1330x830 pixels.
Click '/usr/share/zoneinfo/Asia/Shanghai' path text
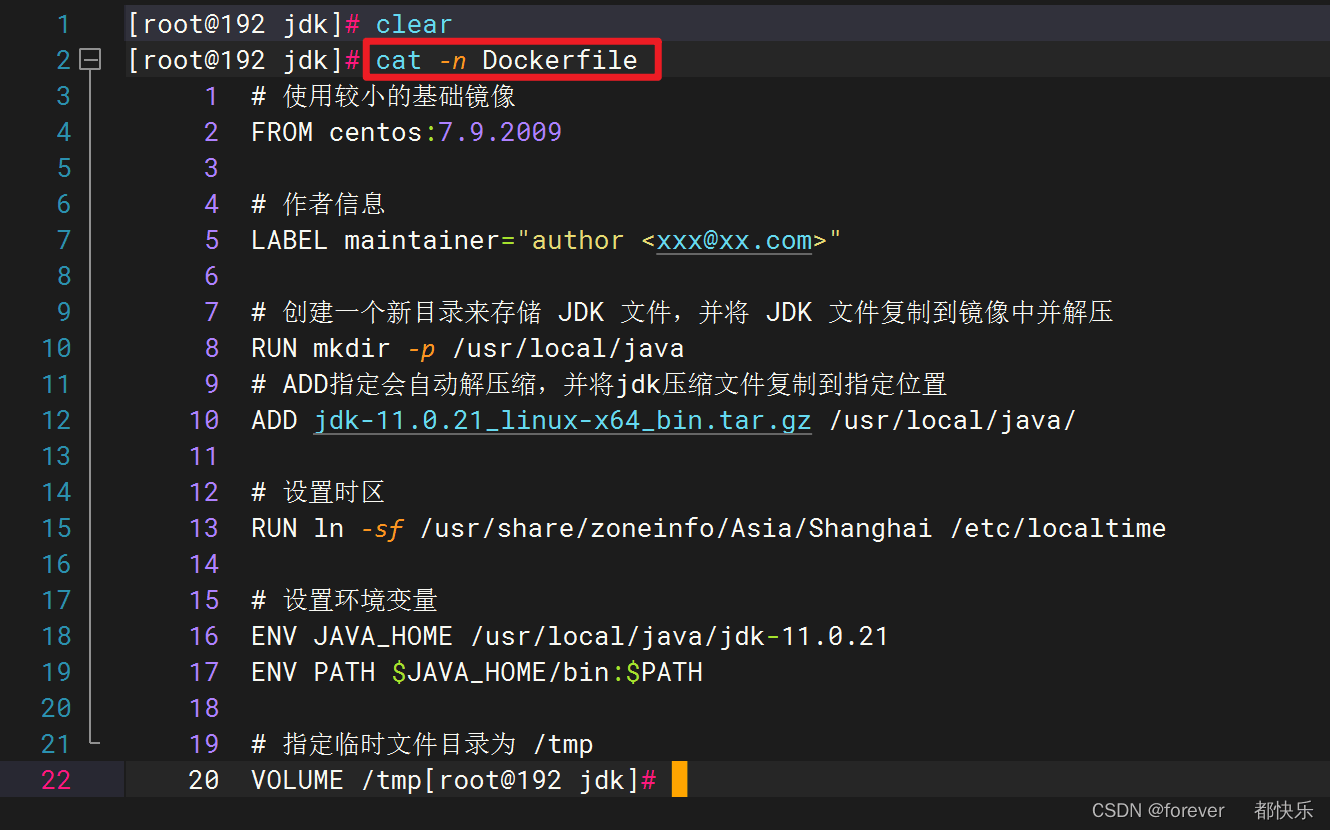pos(676,528)
